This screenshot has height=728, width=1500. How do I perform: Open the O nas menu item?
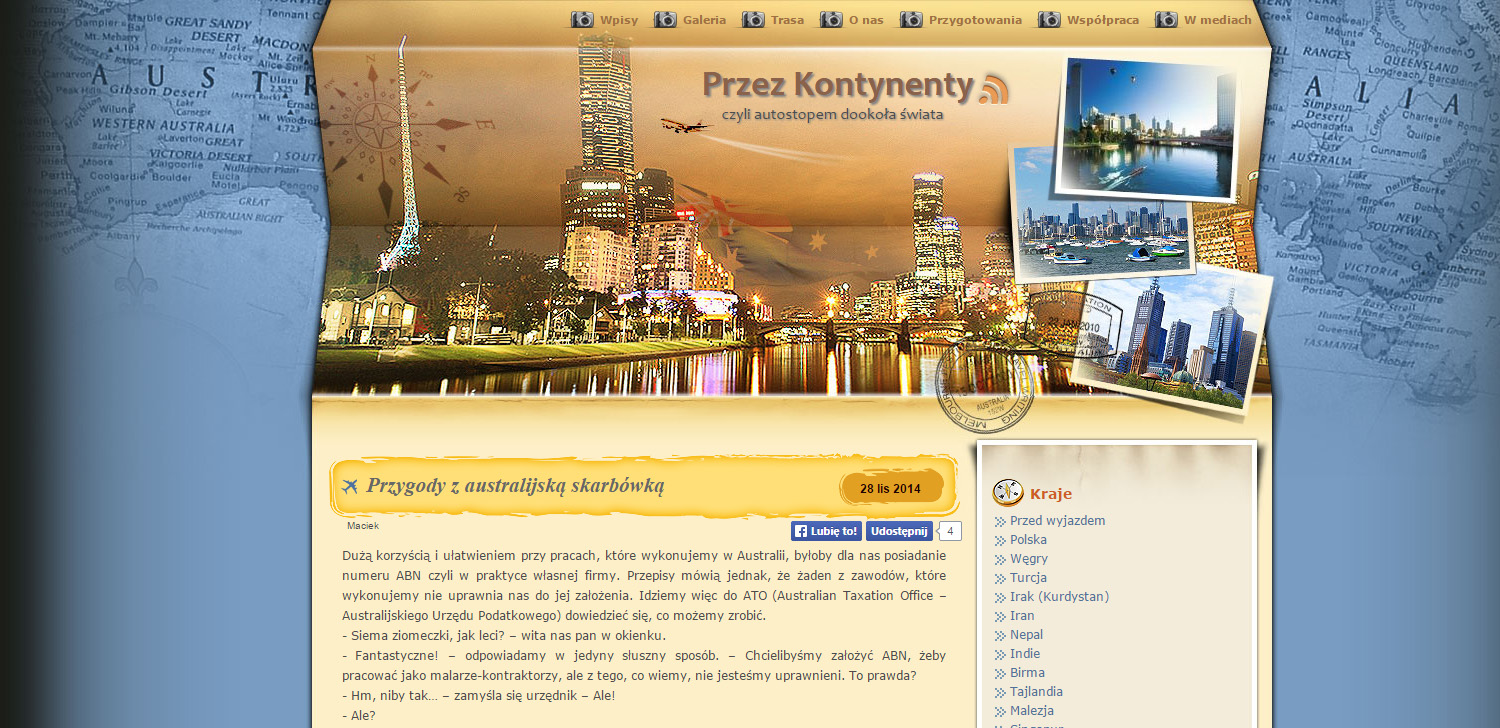tap(866, 20)
